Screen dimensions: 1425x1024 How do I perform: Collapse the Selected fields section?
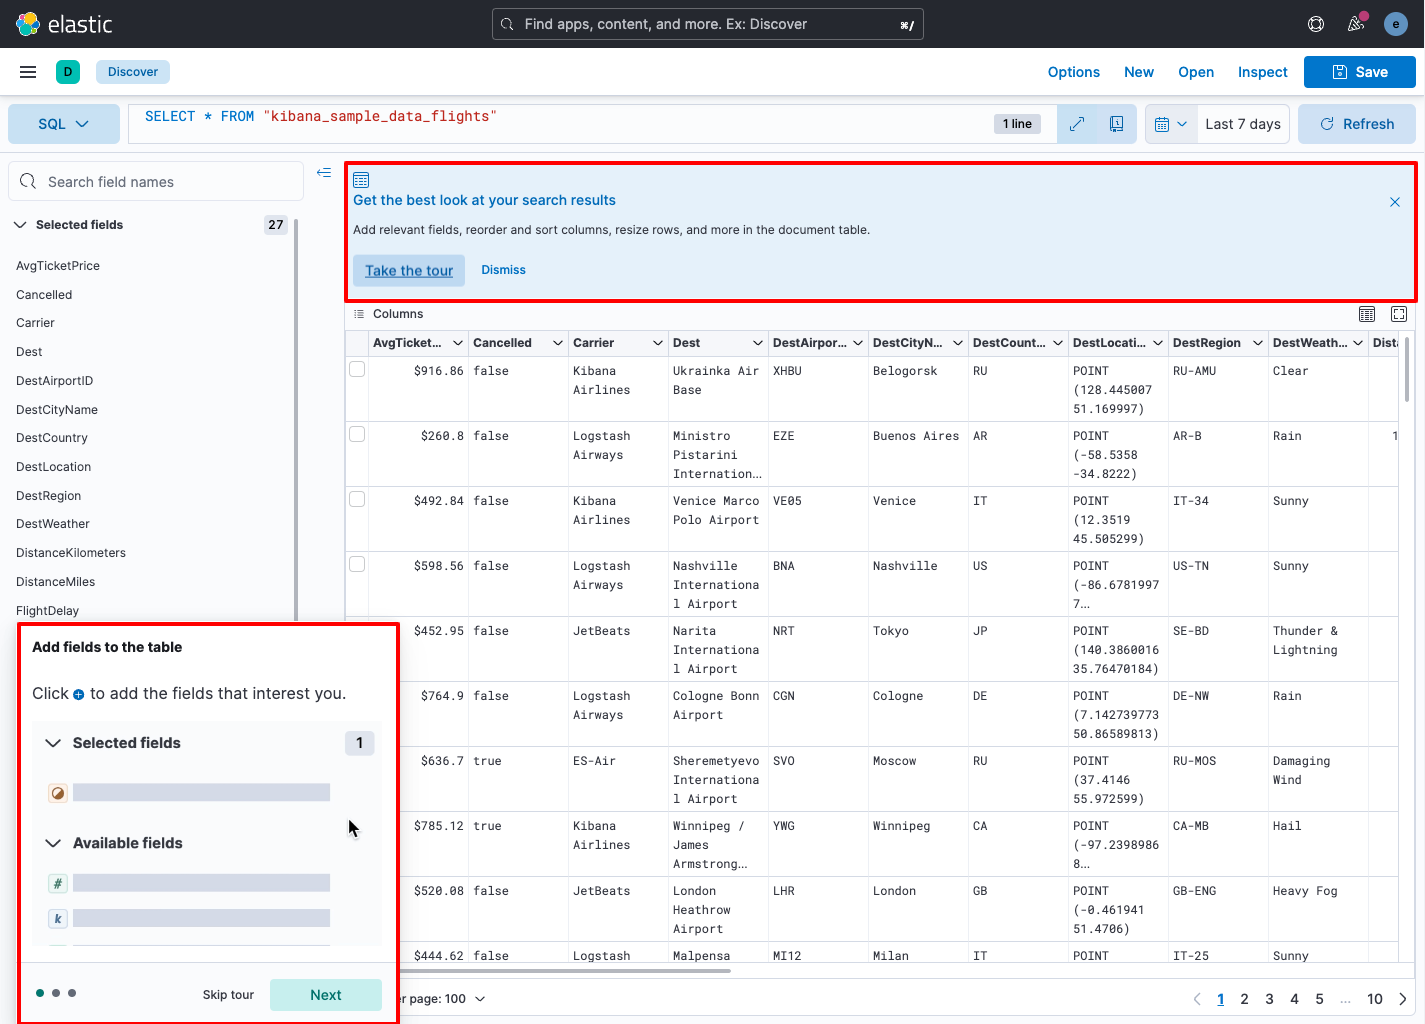(20, 225)
